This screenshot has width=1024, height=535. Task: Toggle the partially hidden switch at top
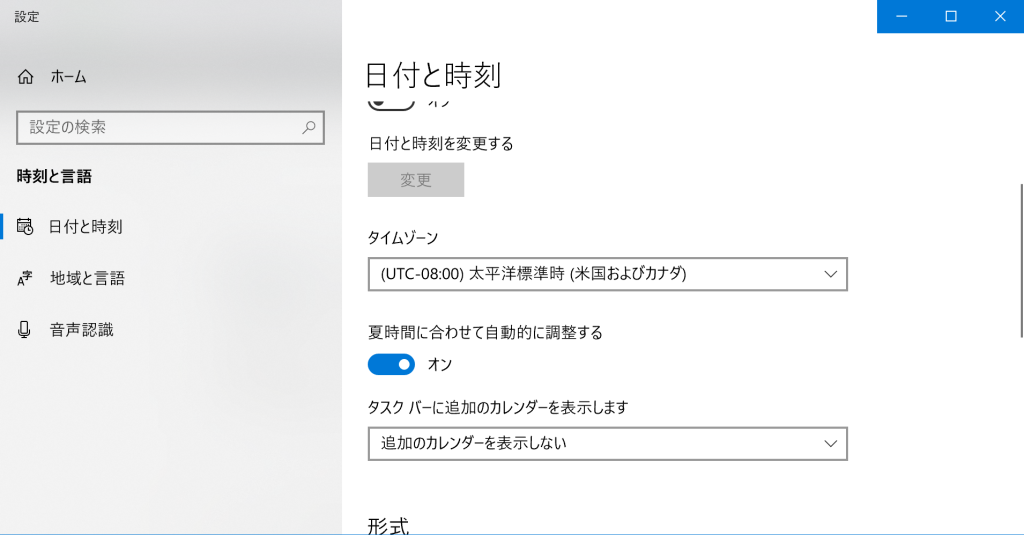[x=391, y=104]
